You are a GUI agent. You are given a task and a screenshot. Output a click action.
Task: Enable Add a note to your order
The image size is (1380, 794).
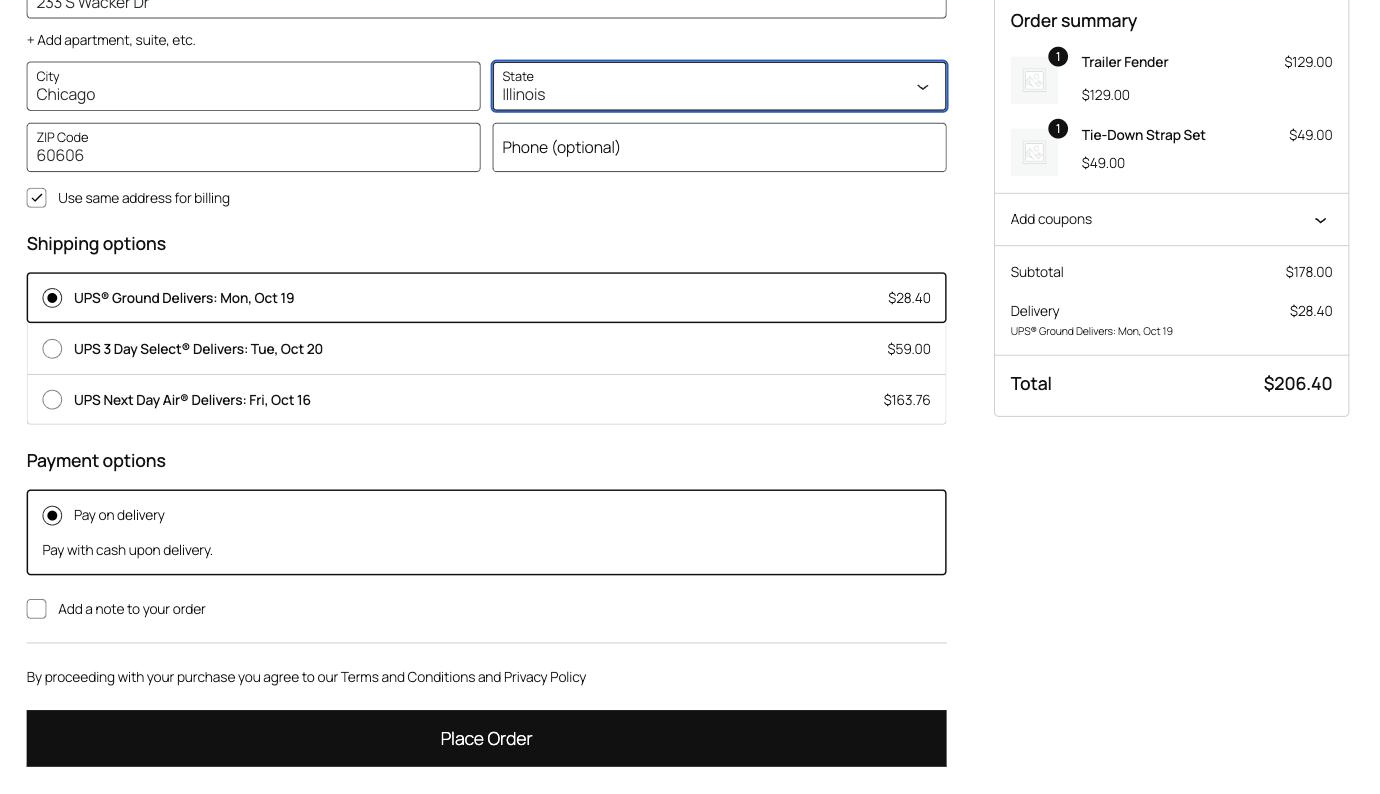[37, 609]
